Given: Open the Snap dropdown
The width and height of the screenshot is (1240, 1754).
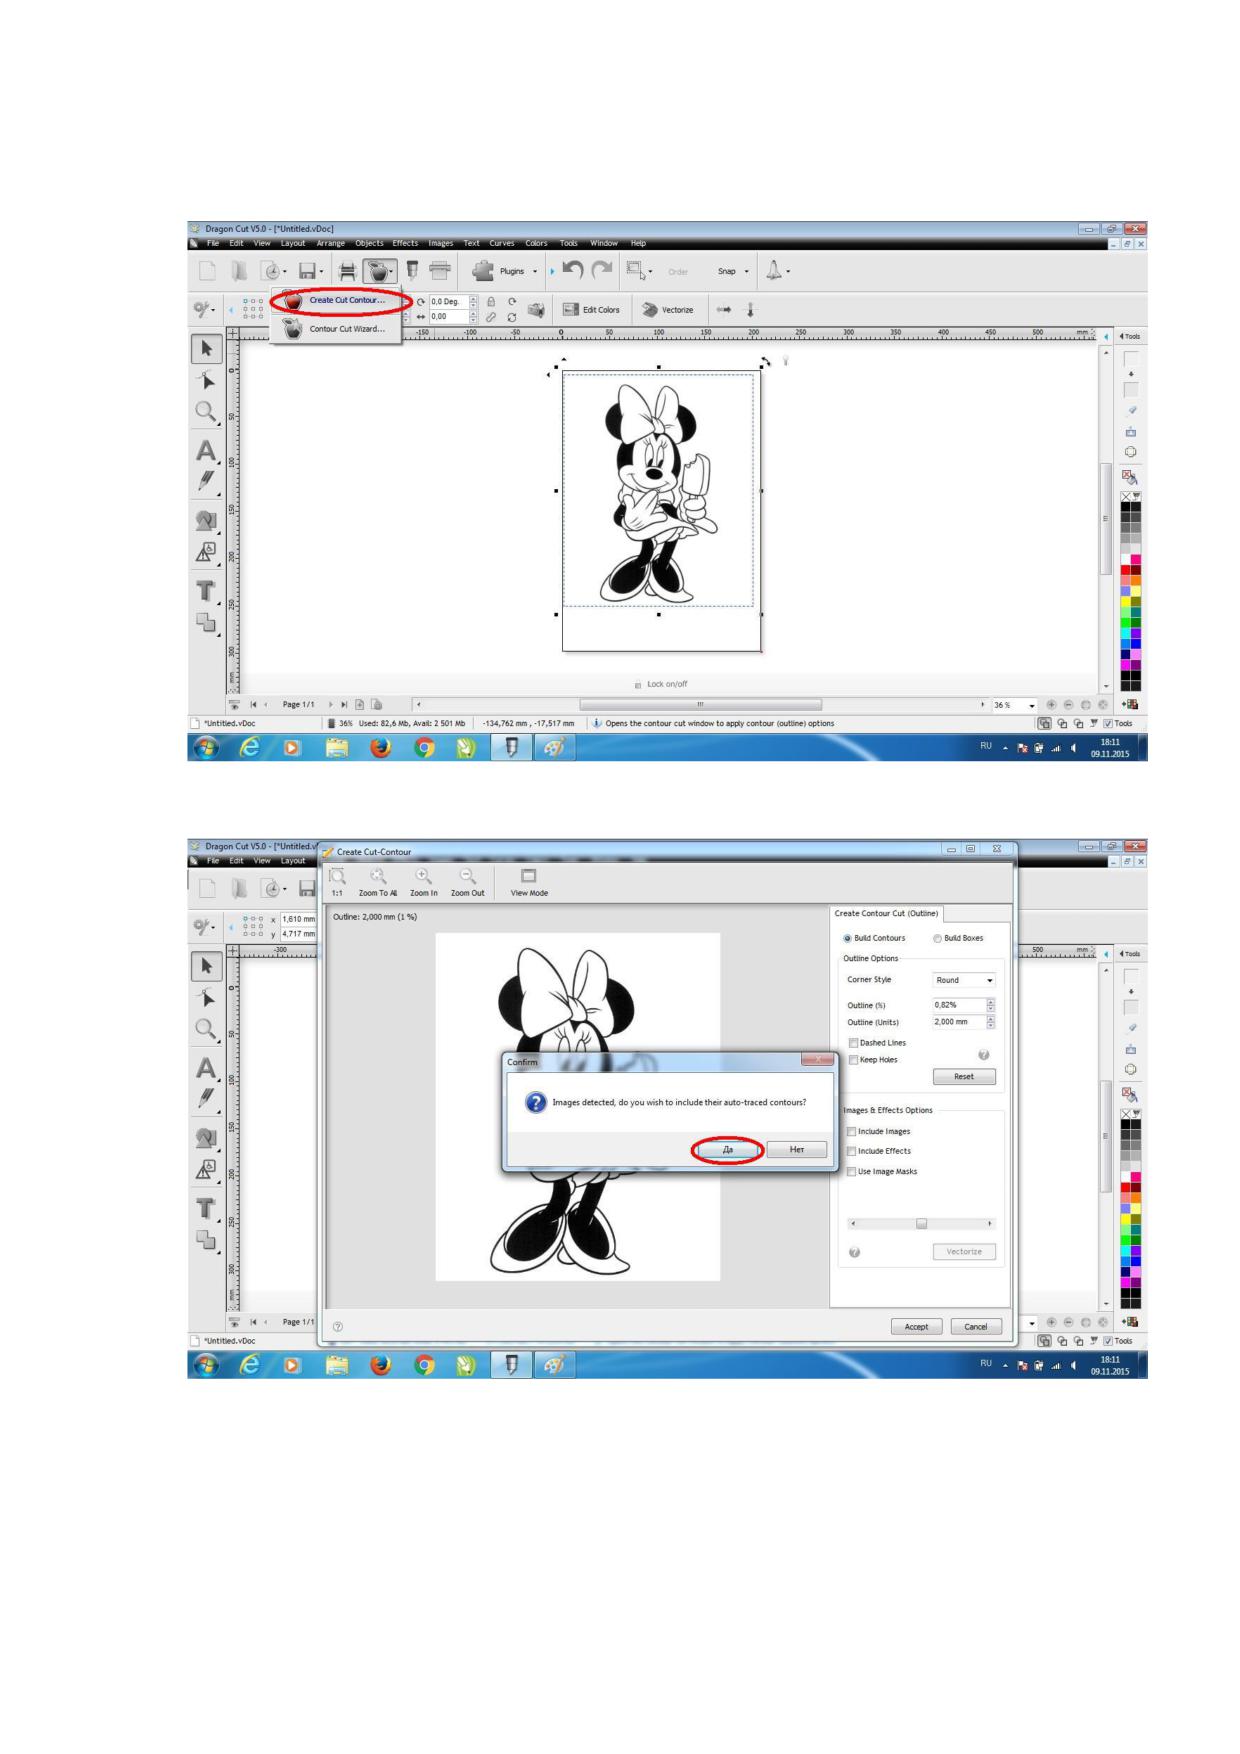Looking at the screenshot, I should (733, 271).
